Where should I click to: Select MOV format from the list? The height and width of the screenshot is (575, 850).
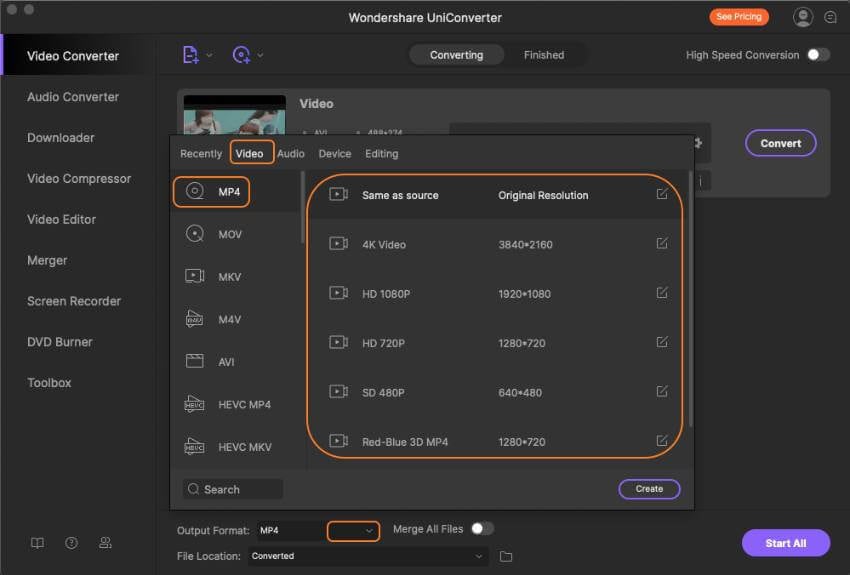point(229,234)
